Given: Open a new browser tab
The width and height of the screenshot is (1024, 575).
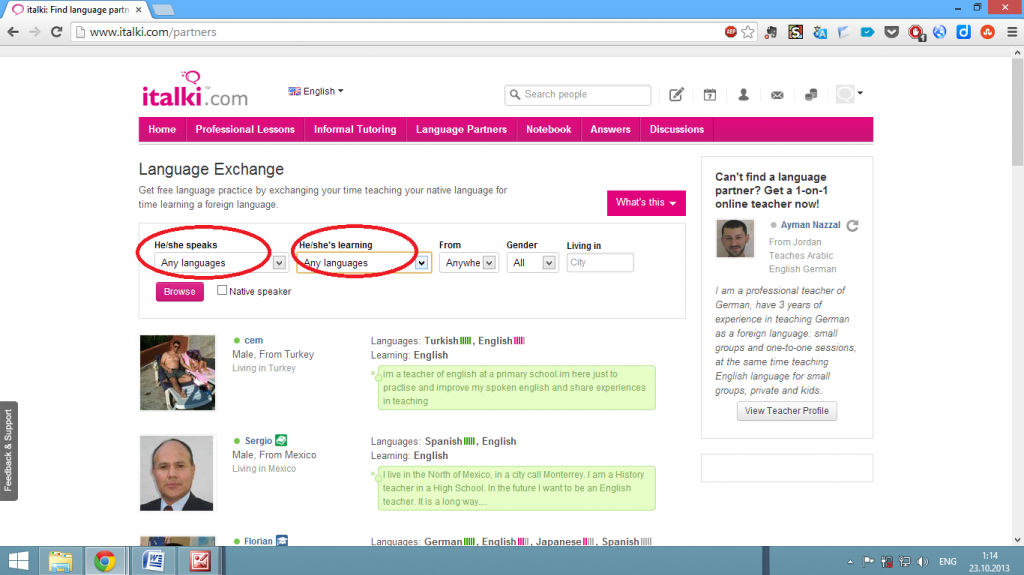Looking at the screenshot, I should (x=163, y=10).
